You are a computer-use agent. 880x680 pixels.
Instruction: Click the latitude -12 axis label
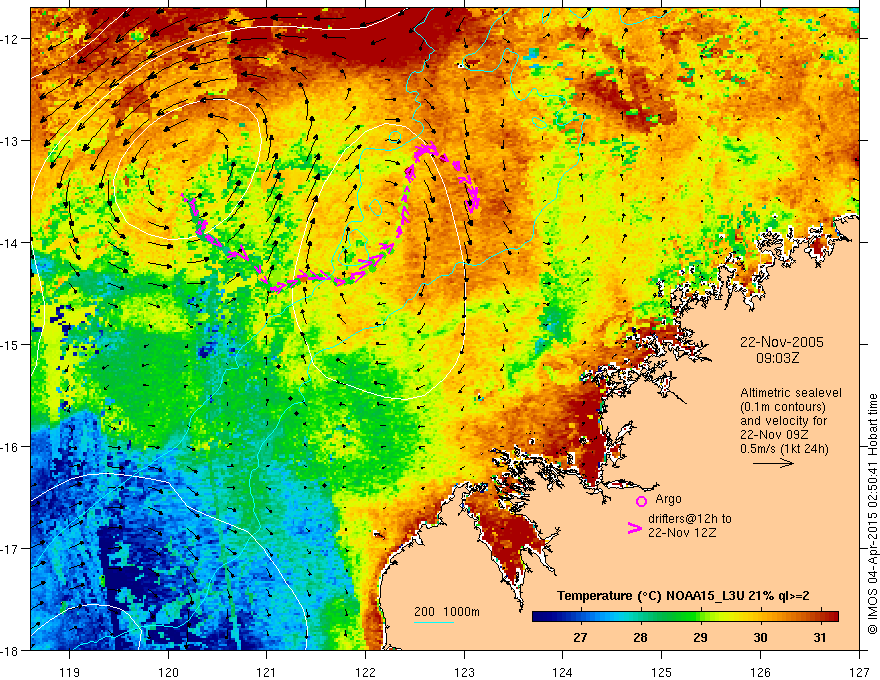[11, 39]
